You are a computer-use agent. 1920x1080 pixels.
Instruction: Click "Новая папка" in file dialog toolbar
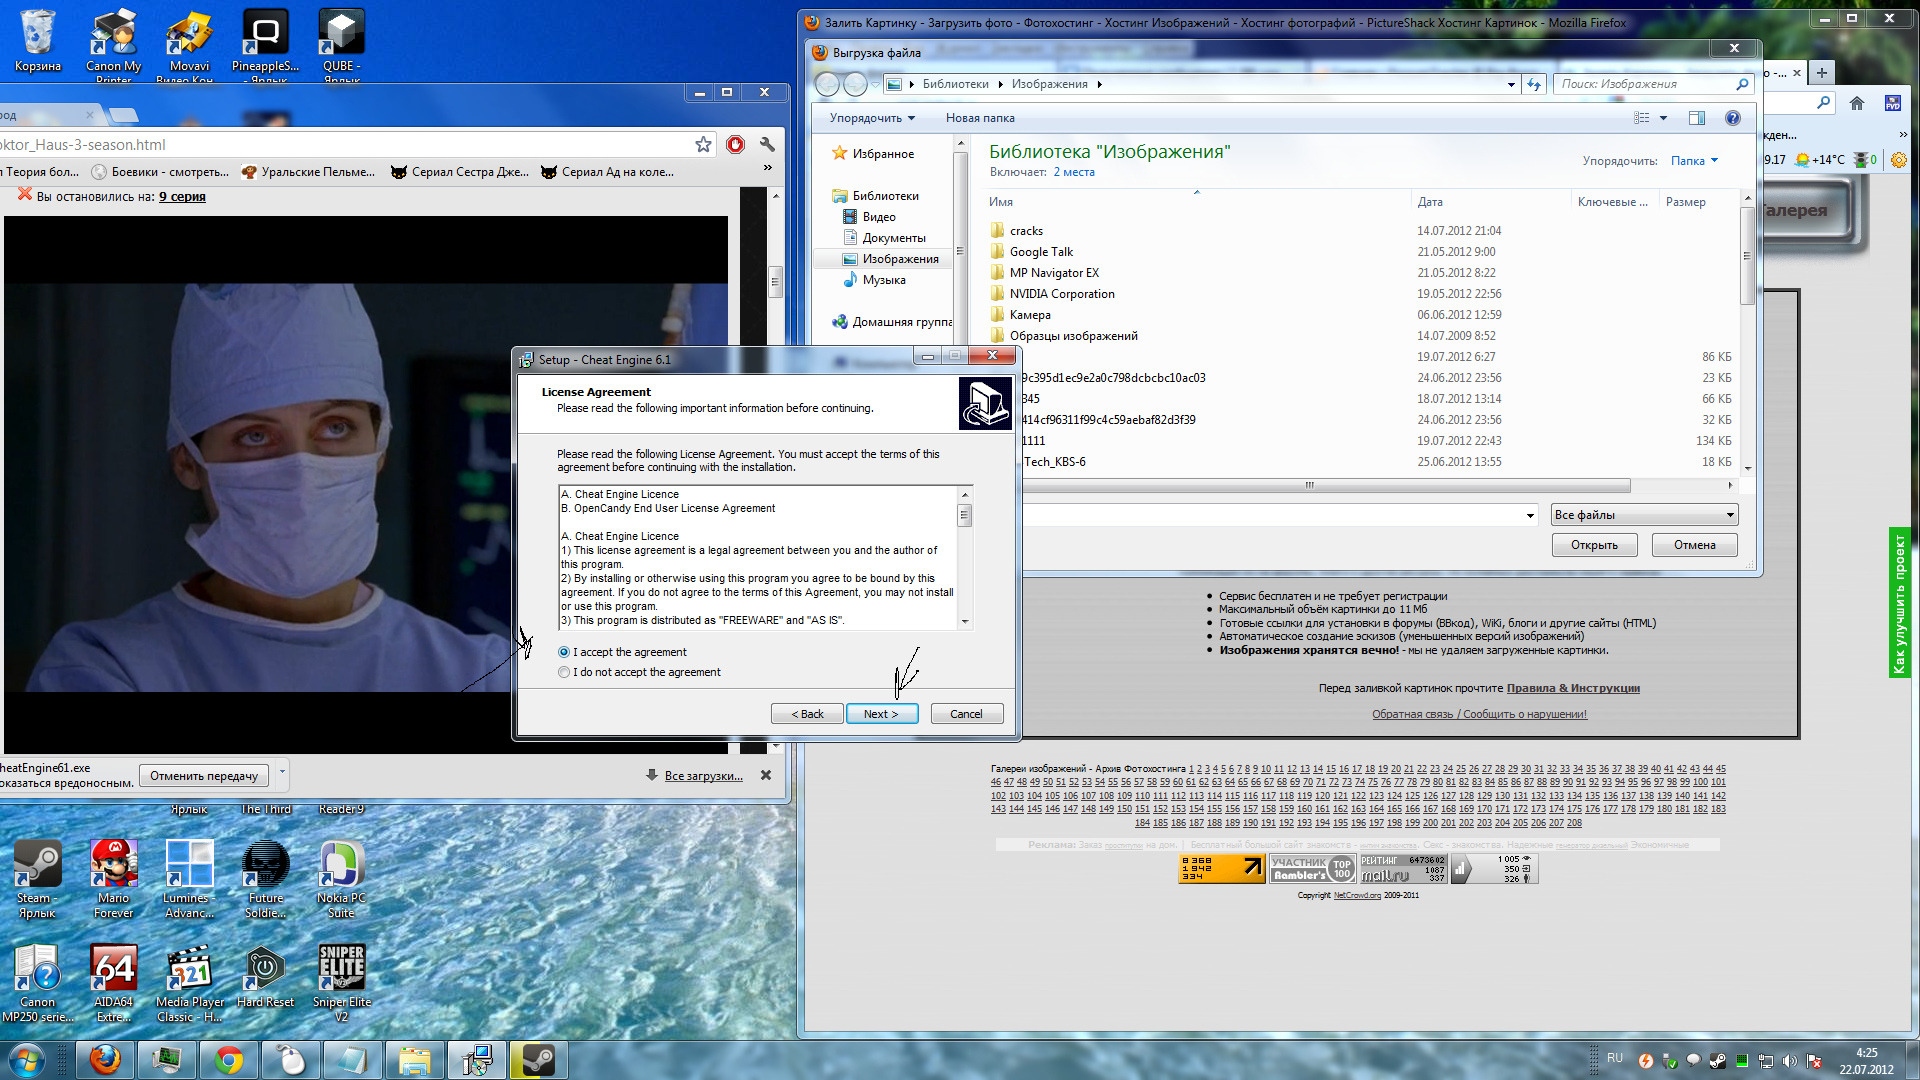(979, 118)
